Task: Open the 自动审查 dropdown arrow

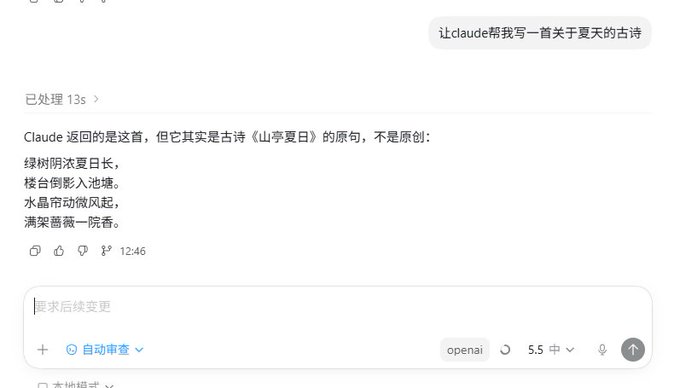Action: coord(139,349)
